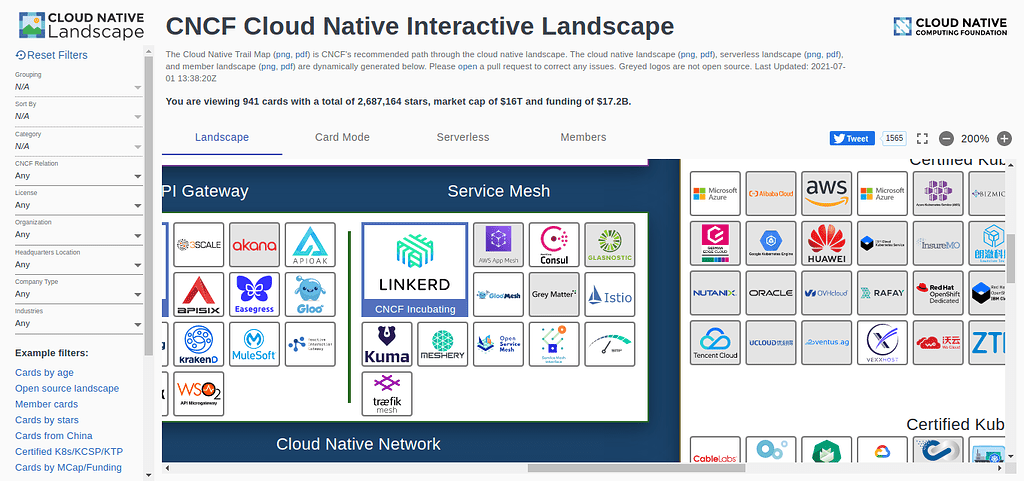This screenshot has width=1024, height=481.
Task: Select the Google Kubernetes Engine card
Action: (771, 243)
